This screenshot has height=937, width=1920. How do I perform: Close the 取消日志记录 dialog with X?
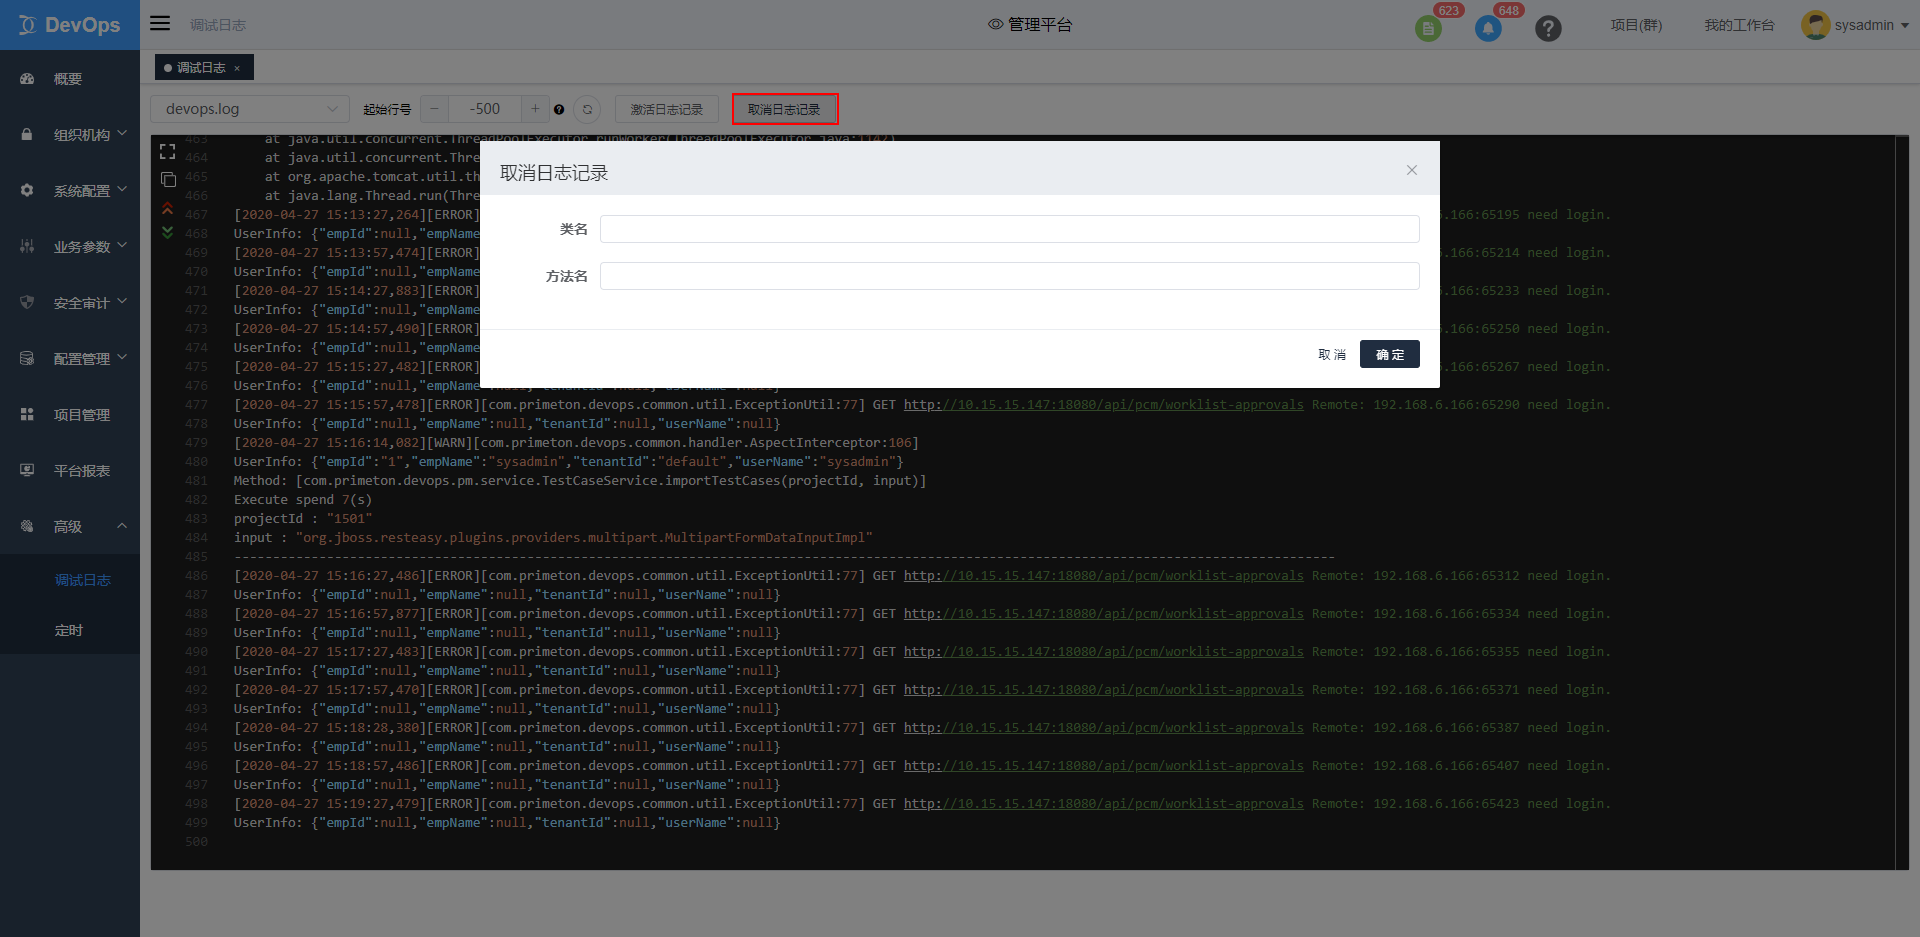[1412, 170]
